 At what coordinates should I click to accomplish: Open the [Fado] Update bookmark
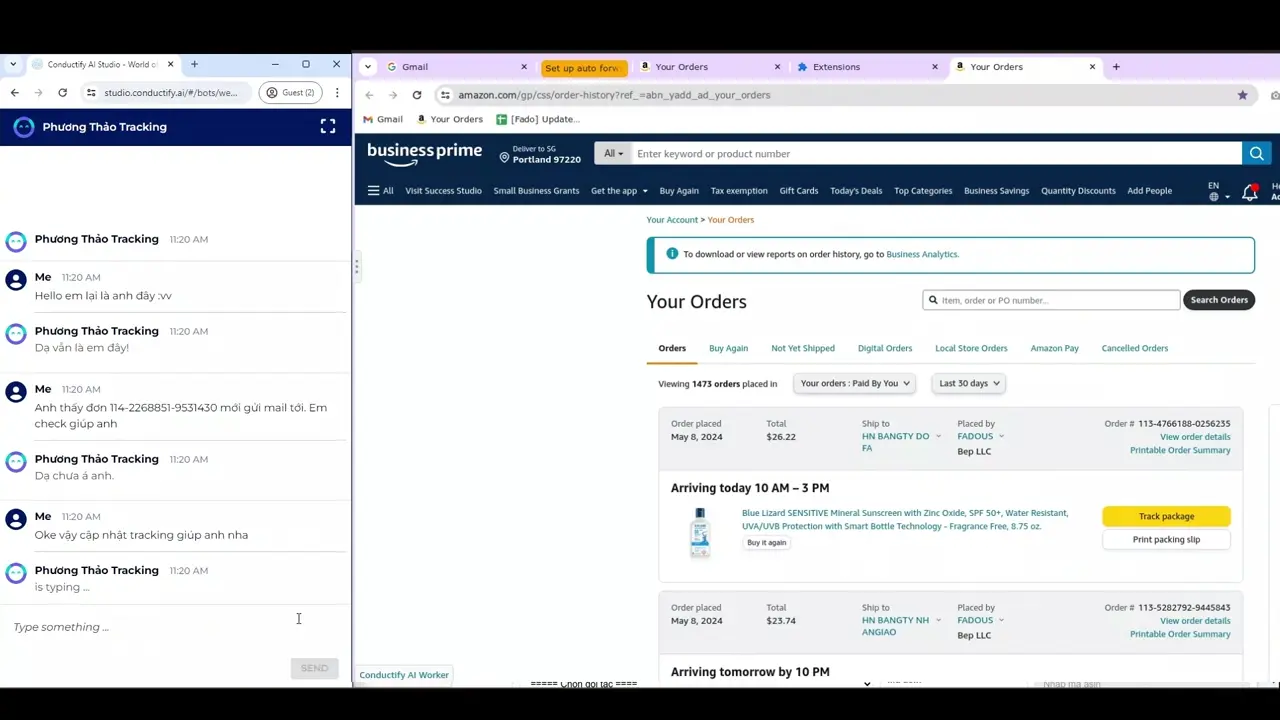(x=538, y=119)
